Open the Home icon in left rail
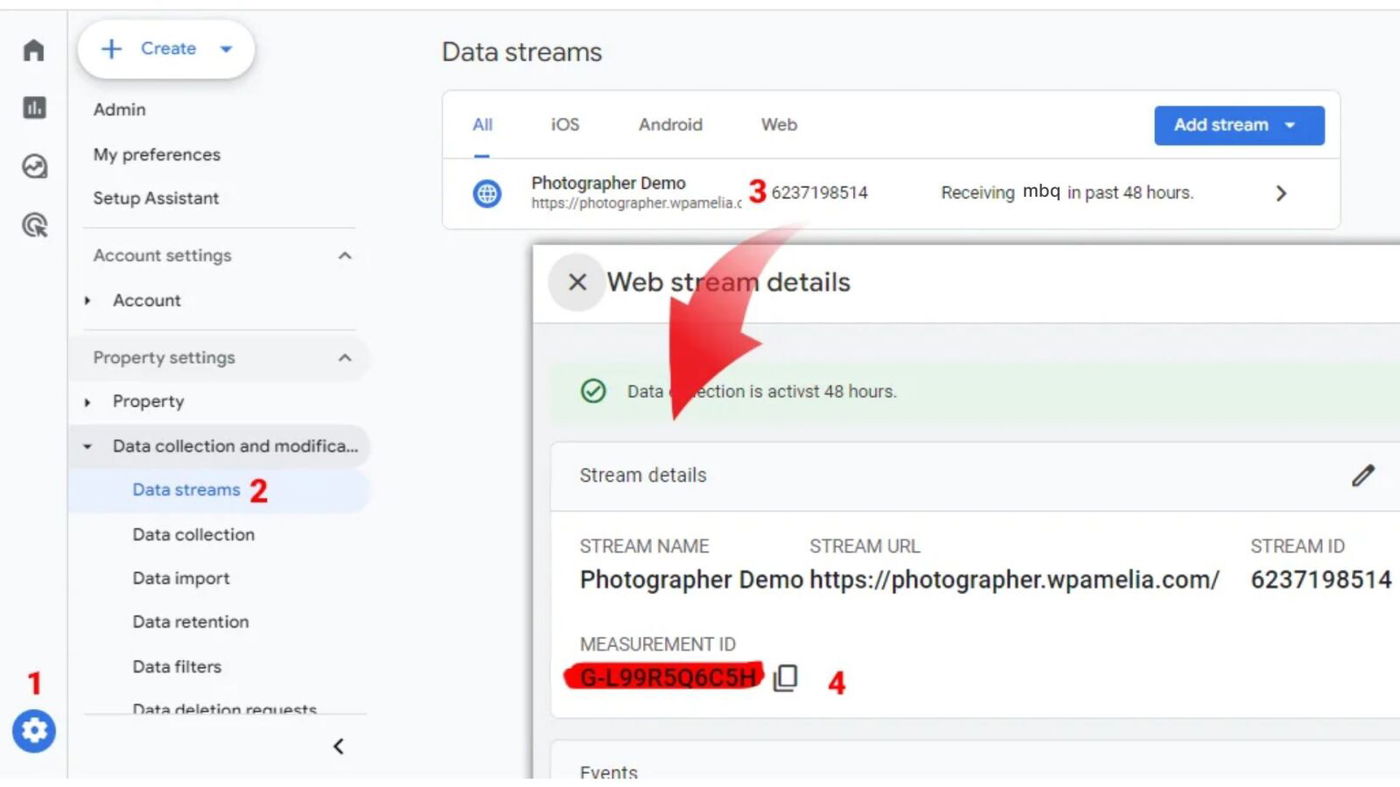The height and width of the screenshot is (787, 1400). click(34, 50)
